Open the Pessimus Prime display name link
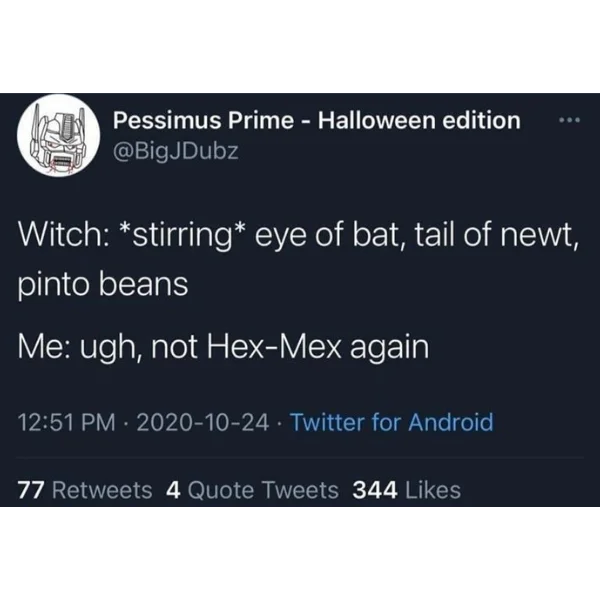Screen dimensions: 600x600 pyautogui.click(x=316, y=121)
